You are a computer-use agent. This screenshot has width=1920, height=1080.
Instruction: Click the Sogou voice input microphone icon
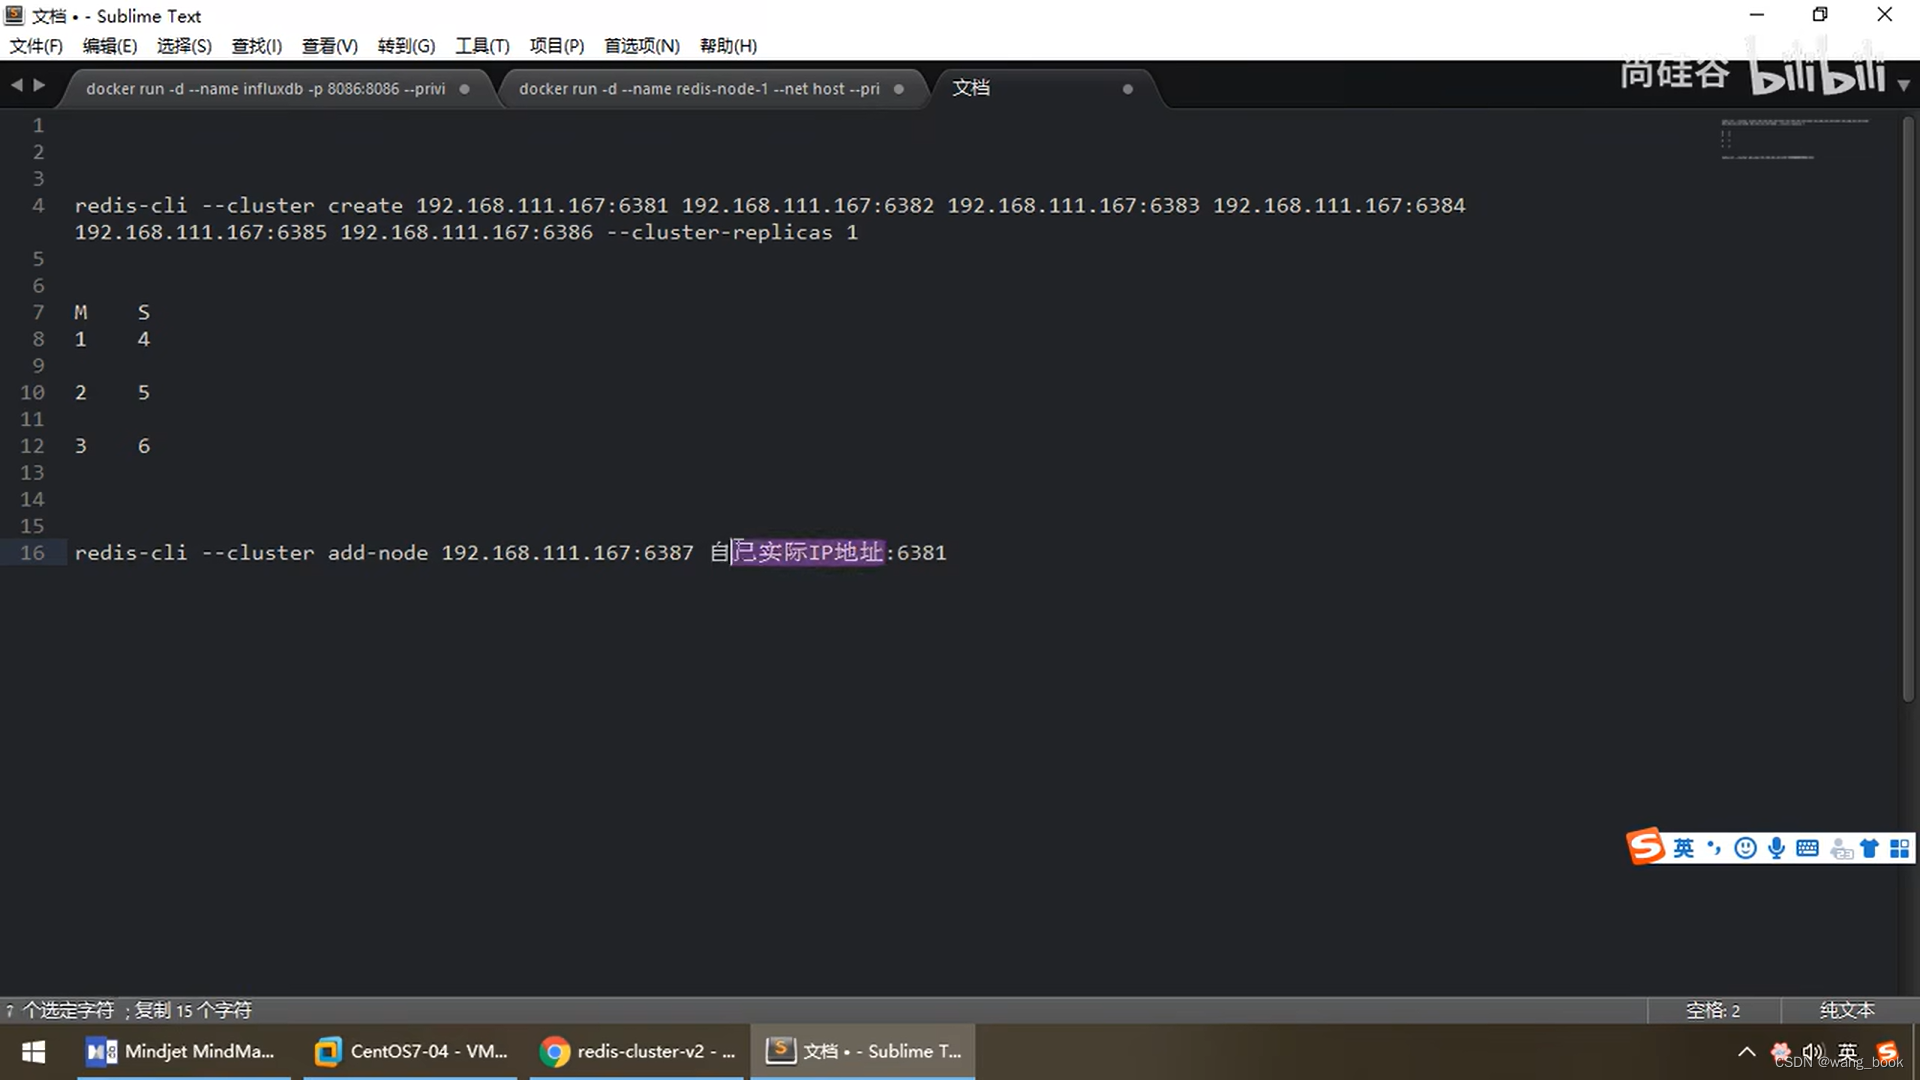(1776, 849)
